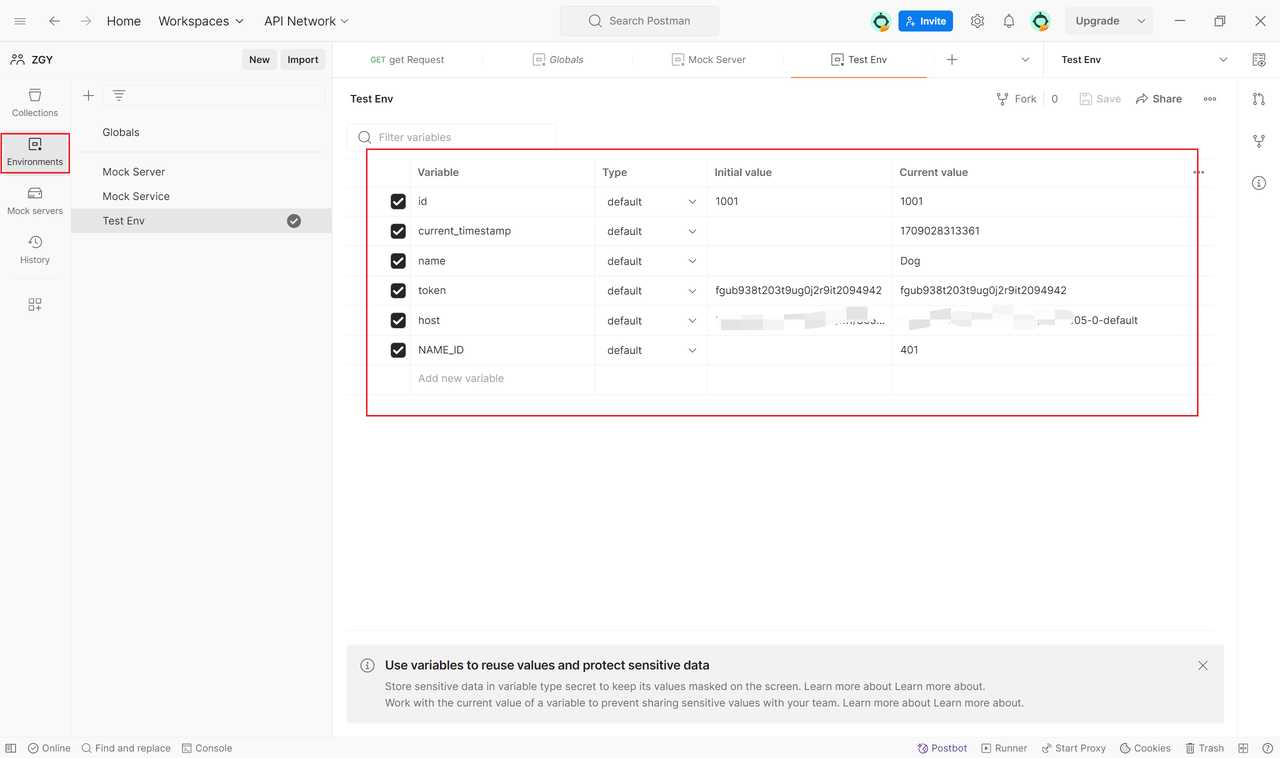Open the help icon in status bar

coord(1267,748)
